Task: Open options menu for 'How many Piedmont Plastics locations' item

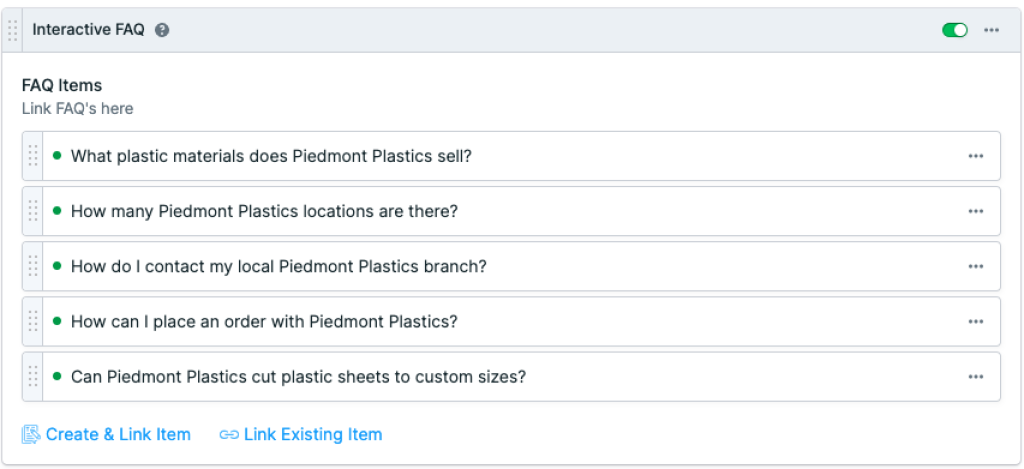Action: click(976, 211)
